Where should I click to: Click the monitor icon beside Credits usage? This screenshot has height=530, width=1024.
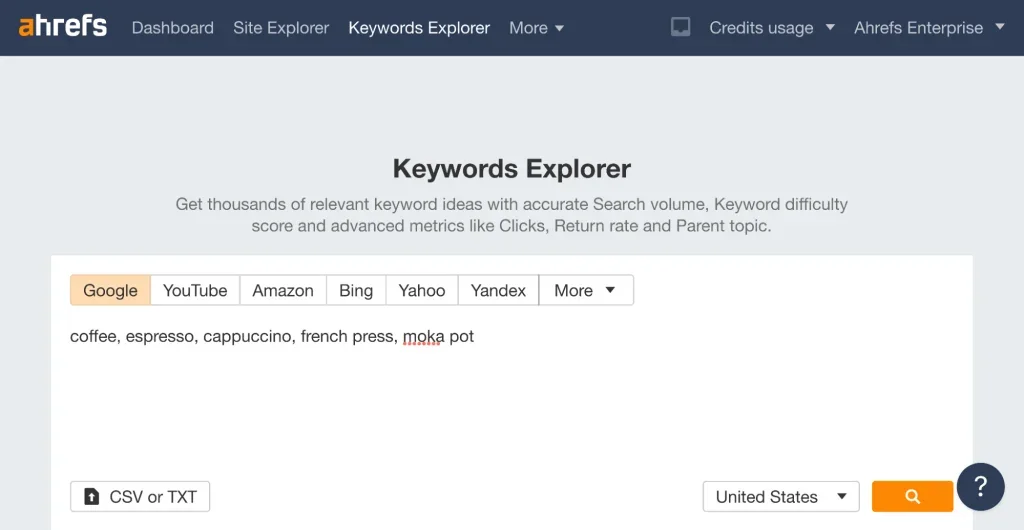click(x=680, y=27)
